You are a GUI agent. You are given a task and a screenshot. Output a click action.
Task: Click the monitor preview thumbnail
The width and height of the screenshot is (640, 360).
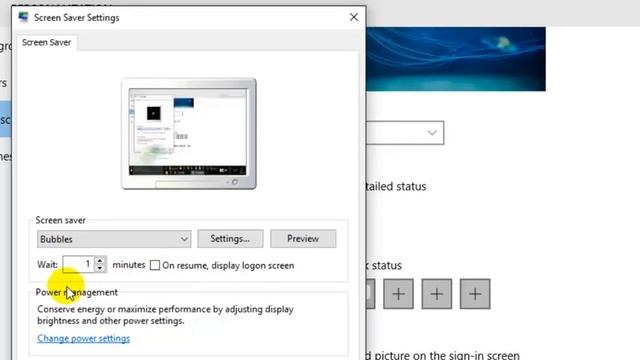tap(189, 133)
